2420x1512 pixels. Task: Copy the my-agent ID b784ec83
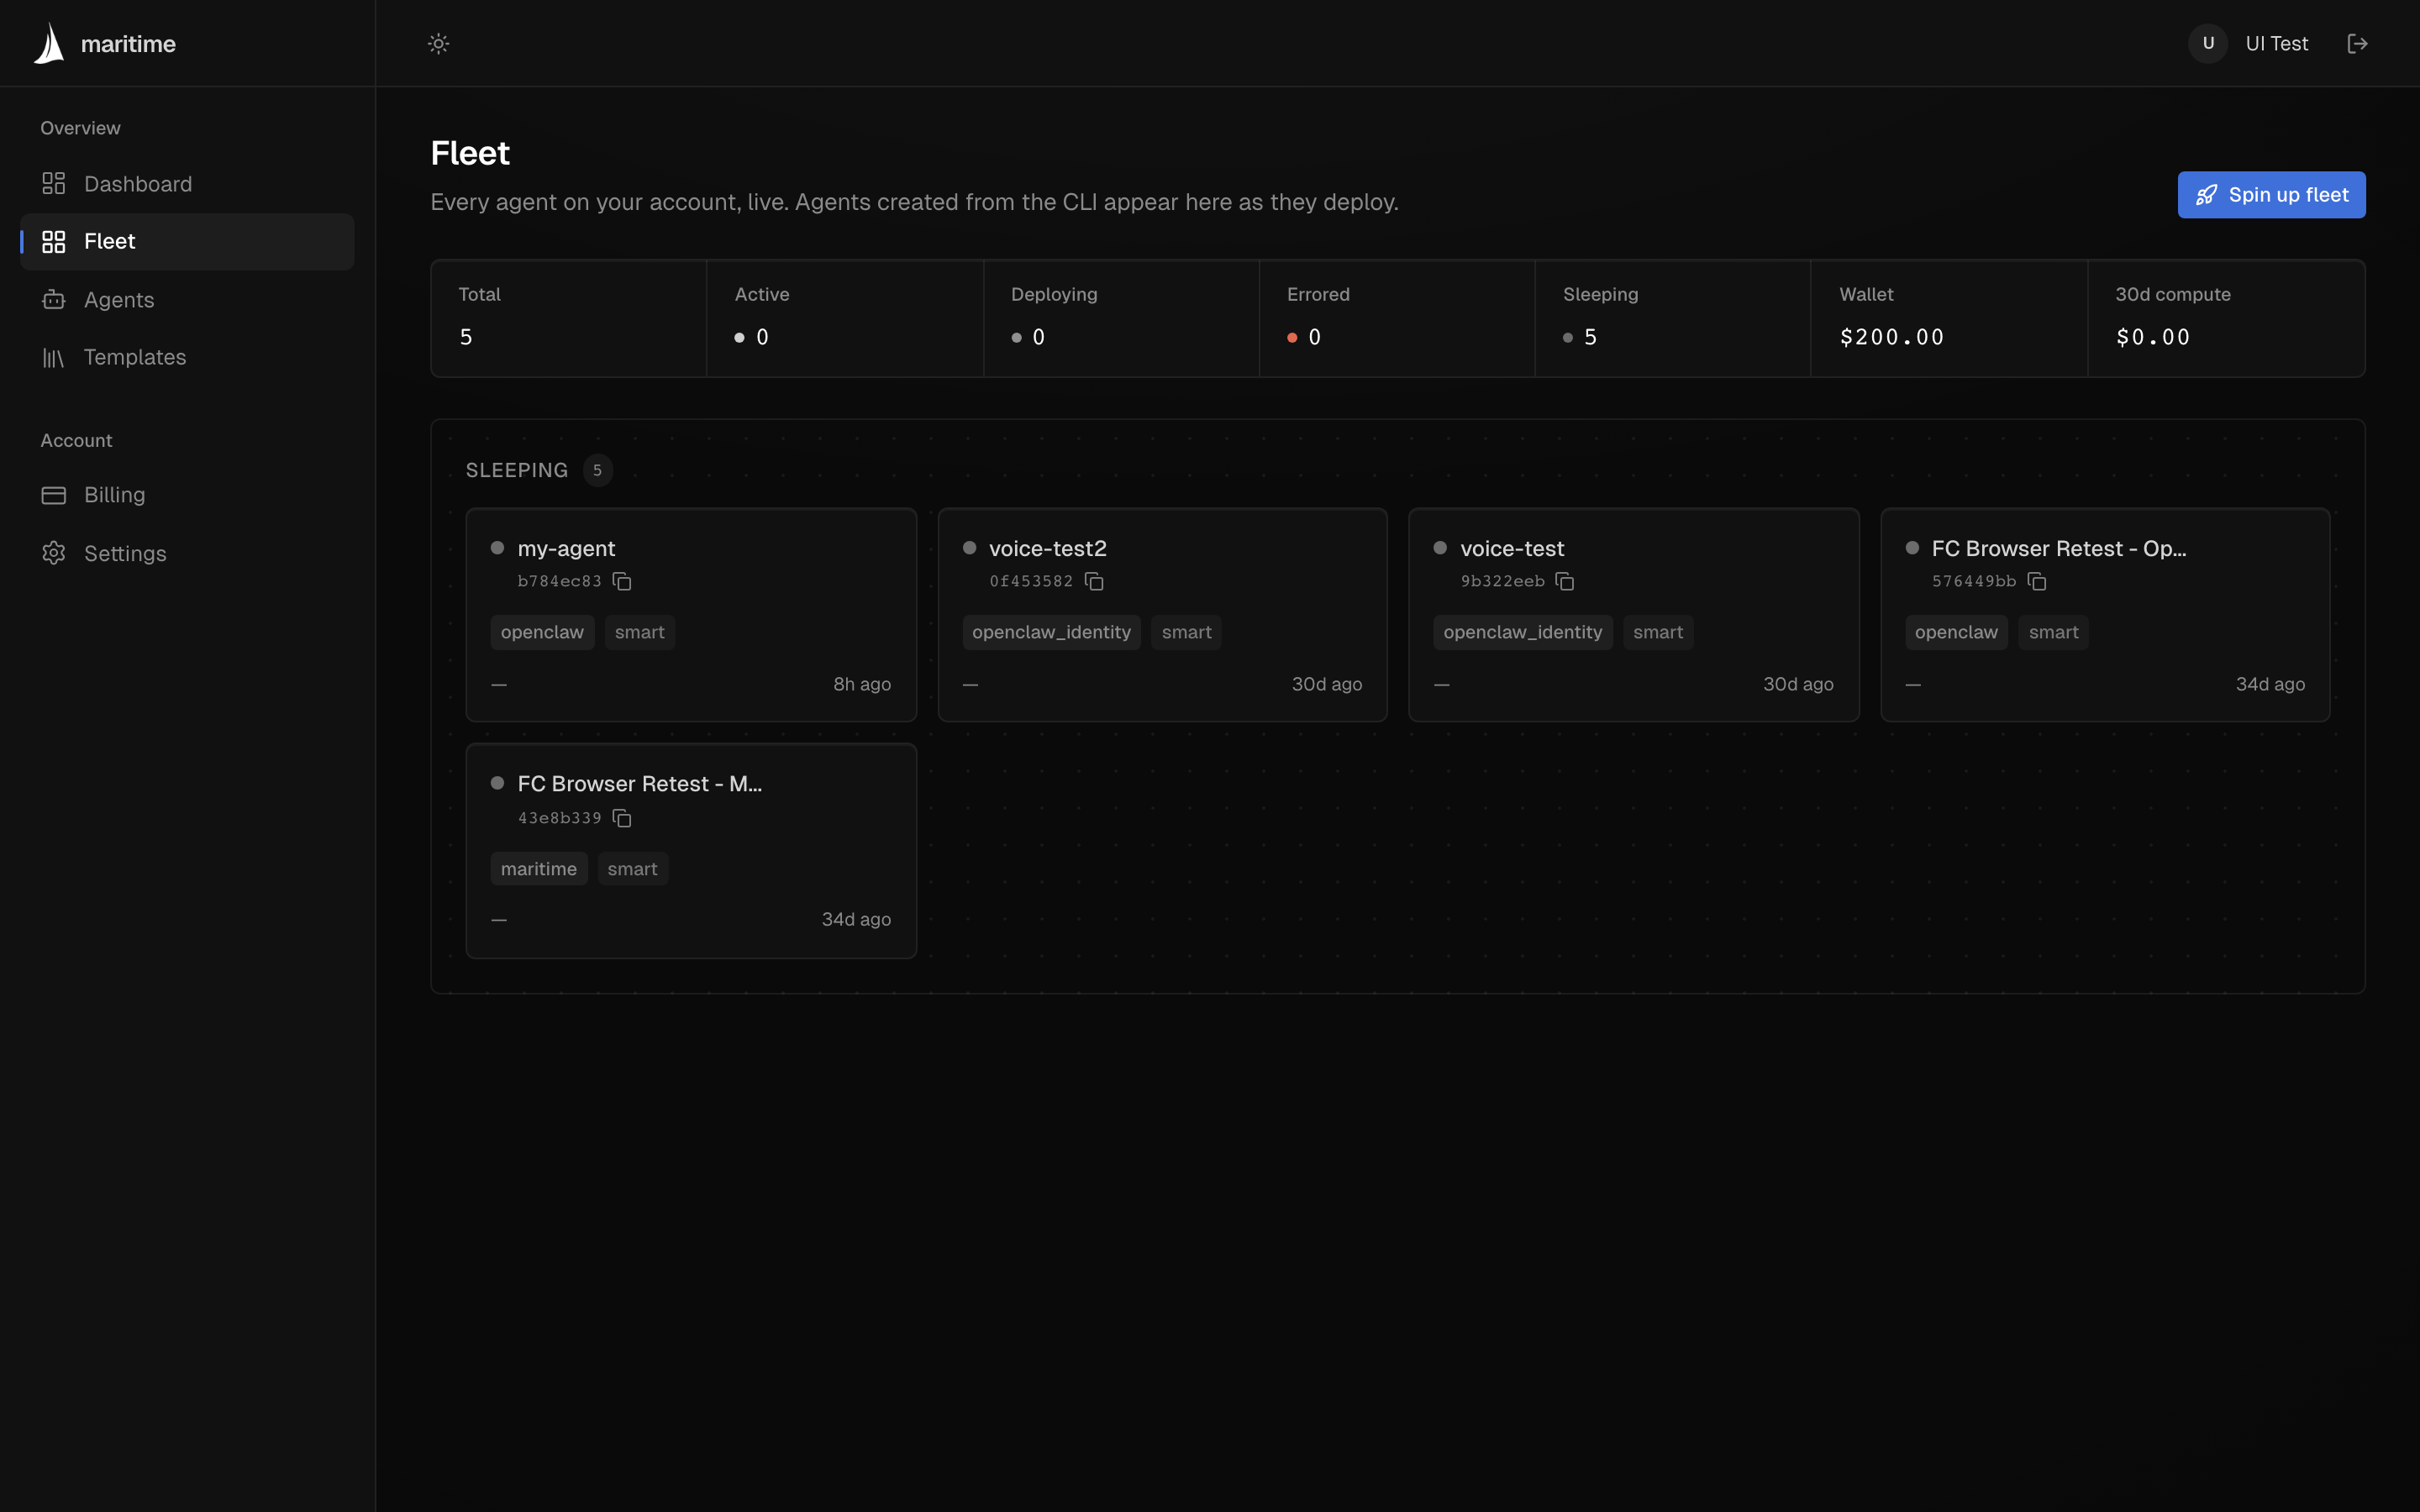(x=622, y=581)
